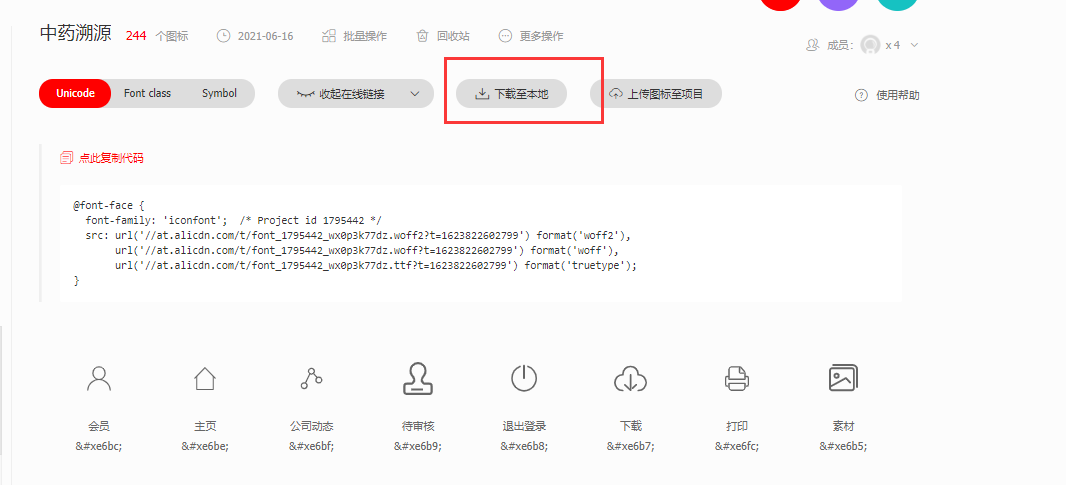
Task: Select the 素材 image icon
Action: tap(843, 378)
